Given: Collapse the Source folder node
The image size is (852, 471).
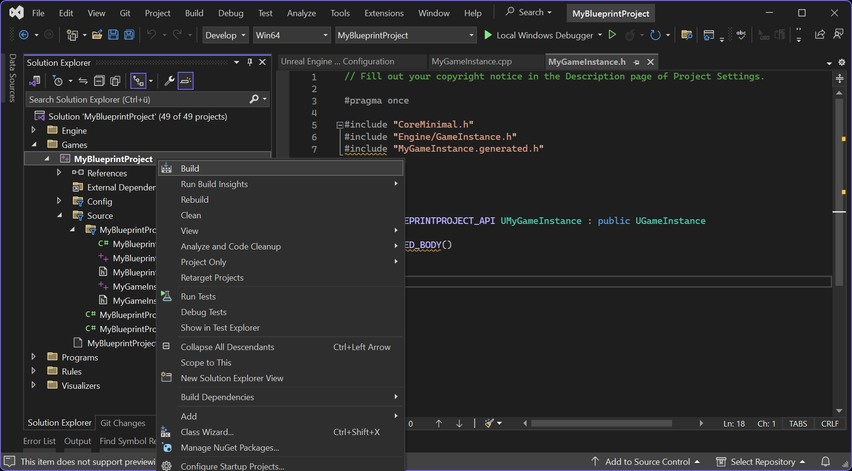Looking at the screenshot, I should click(x=59, y=215).
